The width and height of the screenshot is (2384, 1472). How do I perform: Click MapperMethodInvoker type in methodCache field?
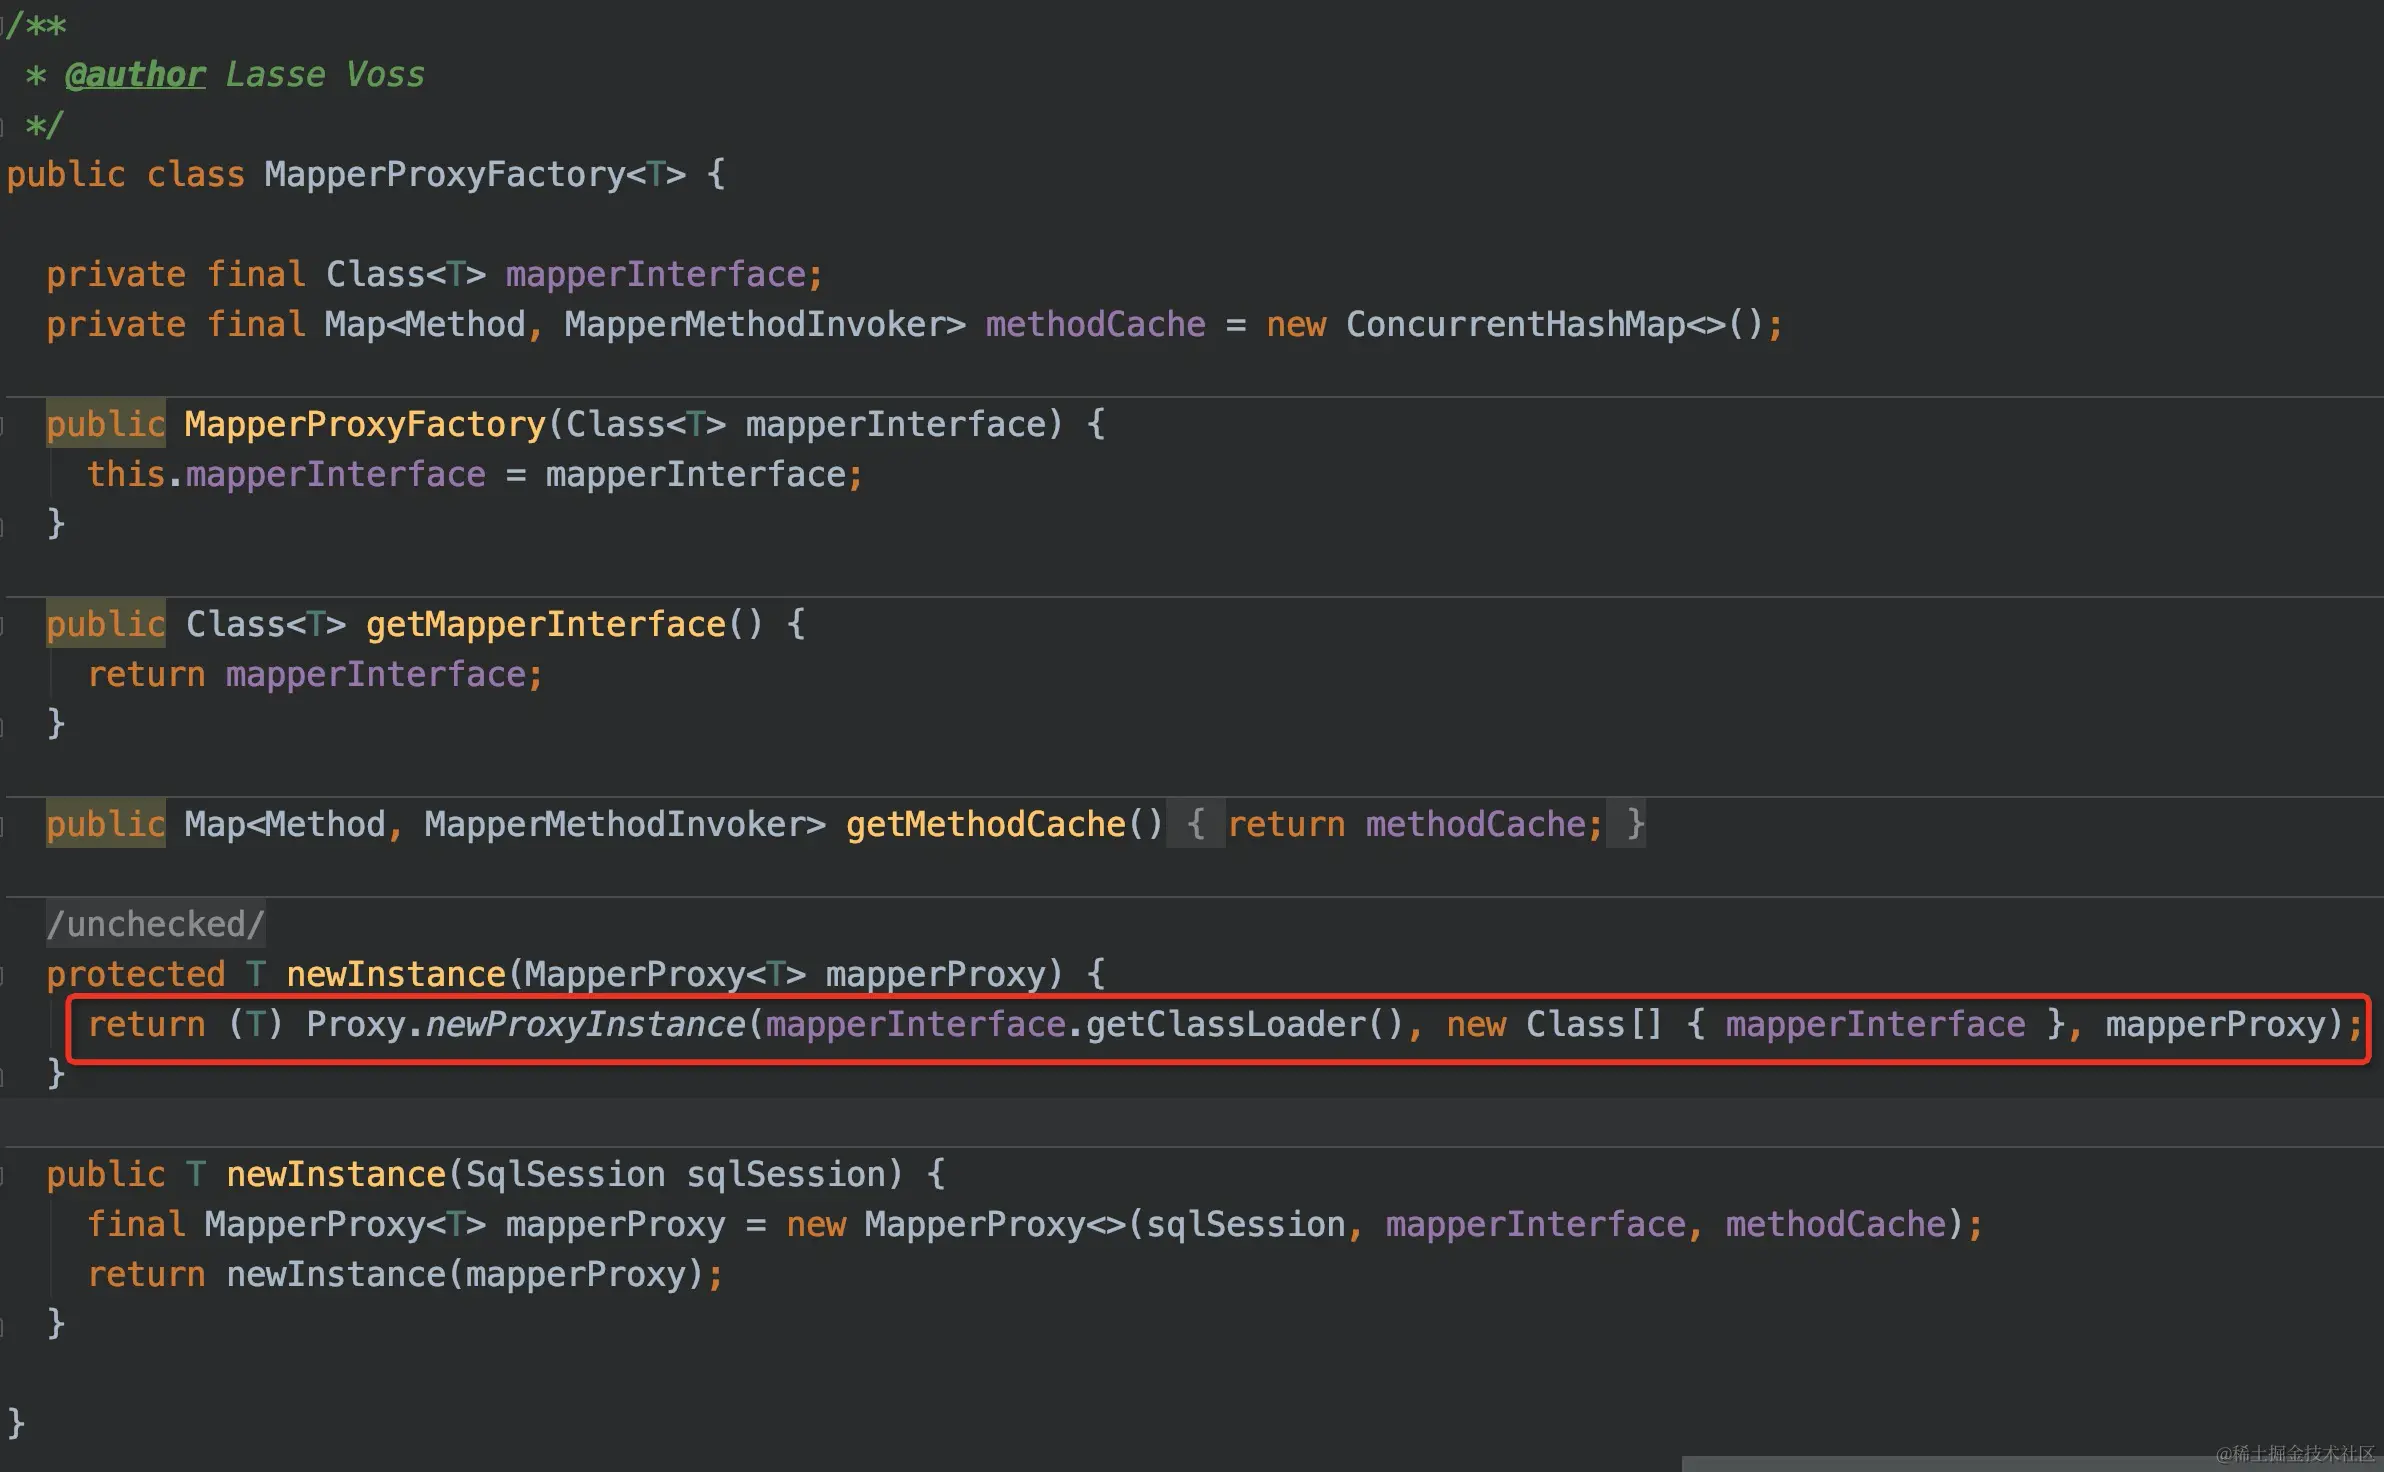755,325
